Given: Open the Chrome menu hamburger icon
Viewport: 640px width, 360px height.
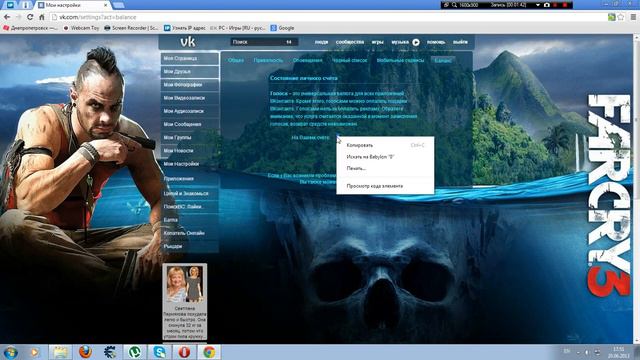Looking at the screenshot, I should point(633,17).
